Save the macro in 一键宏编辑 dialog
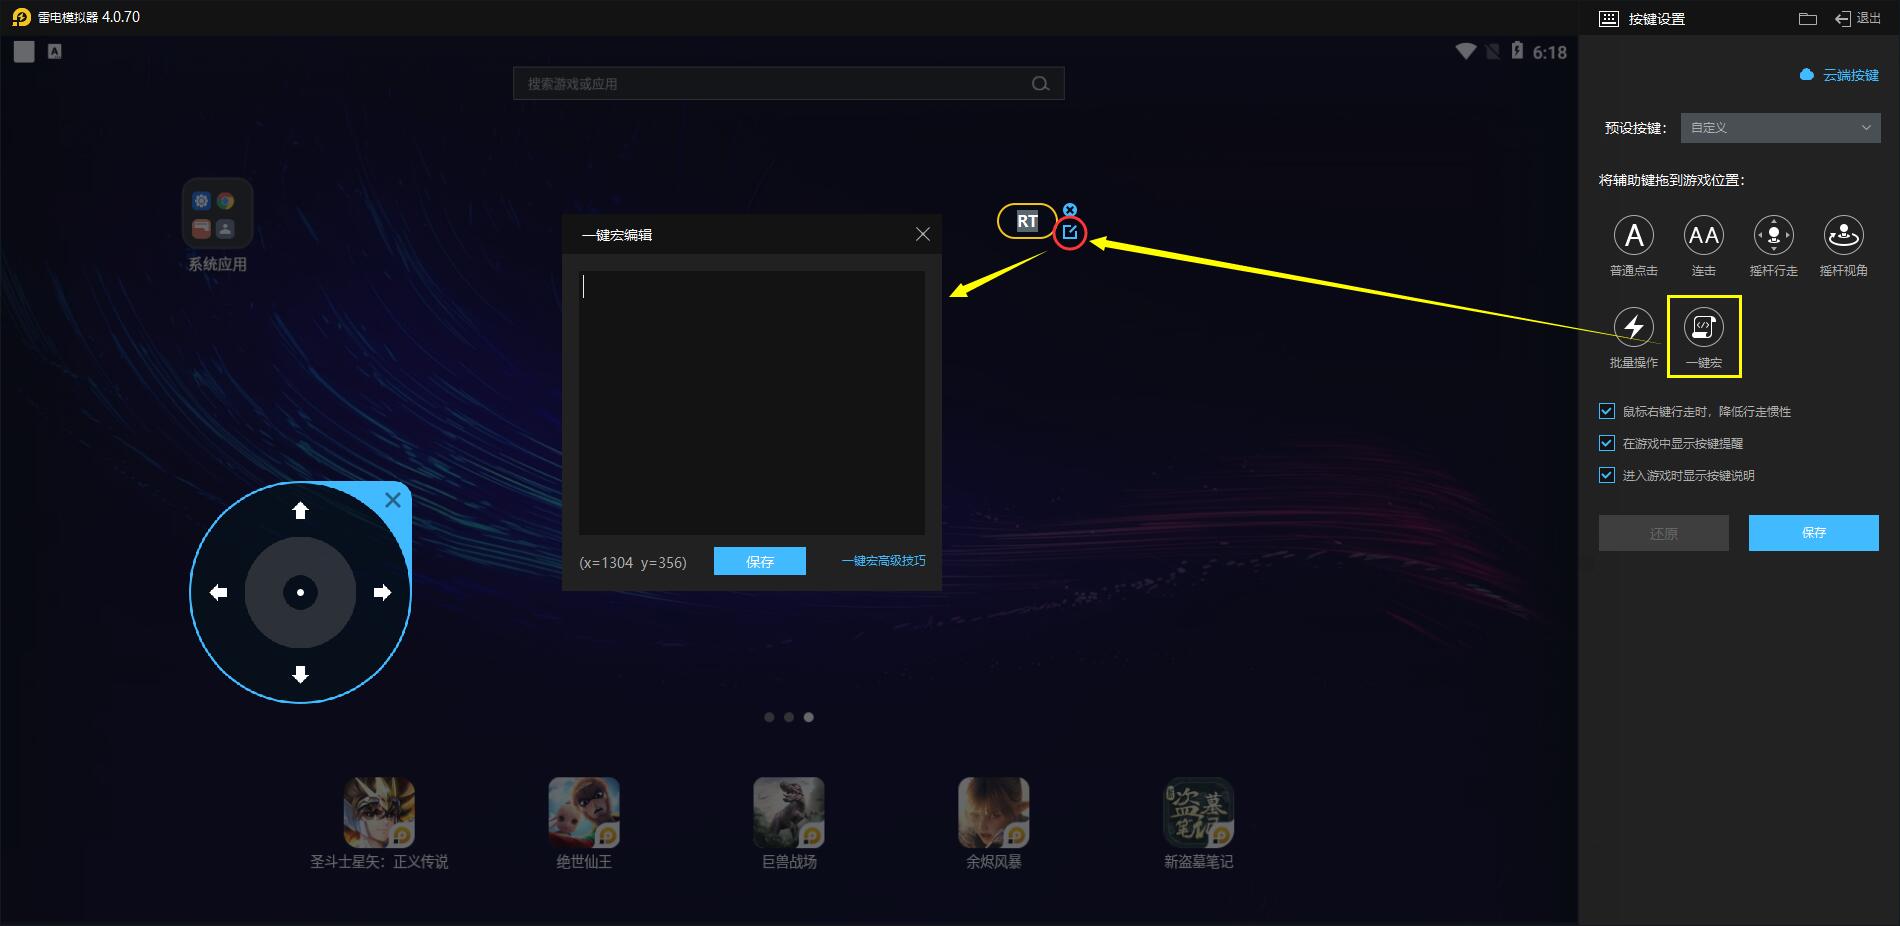Screen dimensions: 1900x926 click(x=760, y=561)
